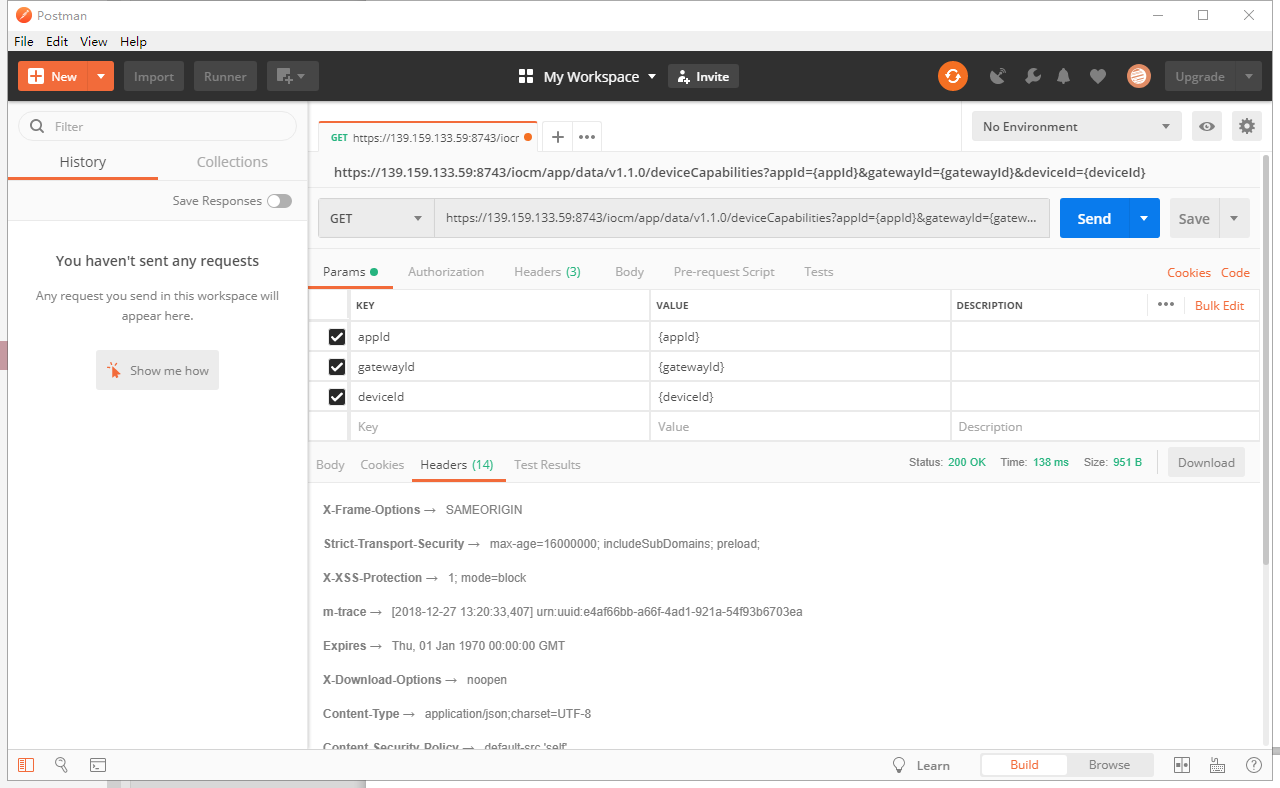Open the Edit menu
The width and height of the screenshot is (1280, 788).
[x=57, y=41]
